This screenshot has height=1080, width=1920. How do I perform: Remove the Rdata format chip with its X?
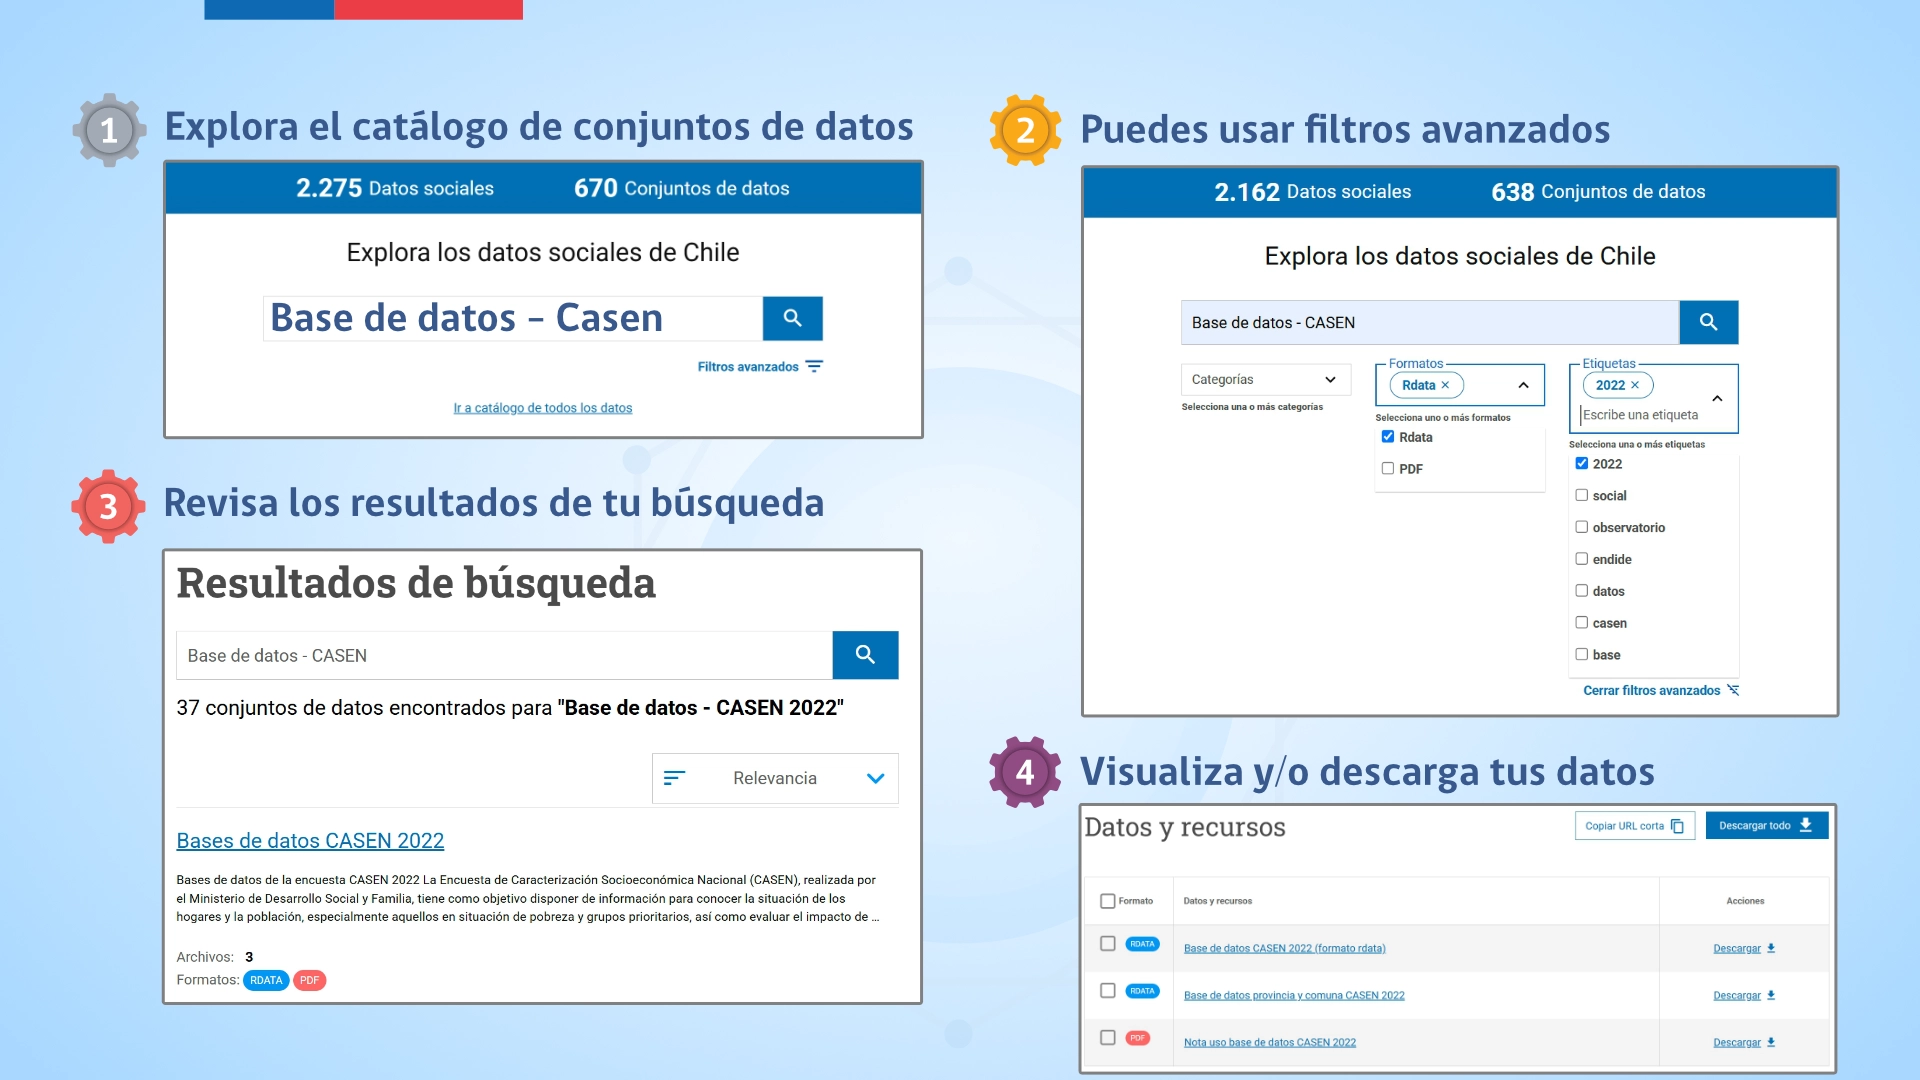[1445, 385]
